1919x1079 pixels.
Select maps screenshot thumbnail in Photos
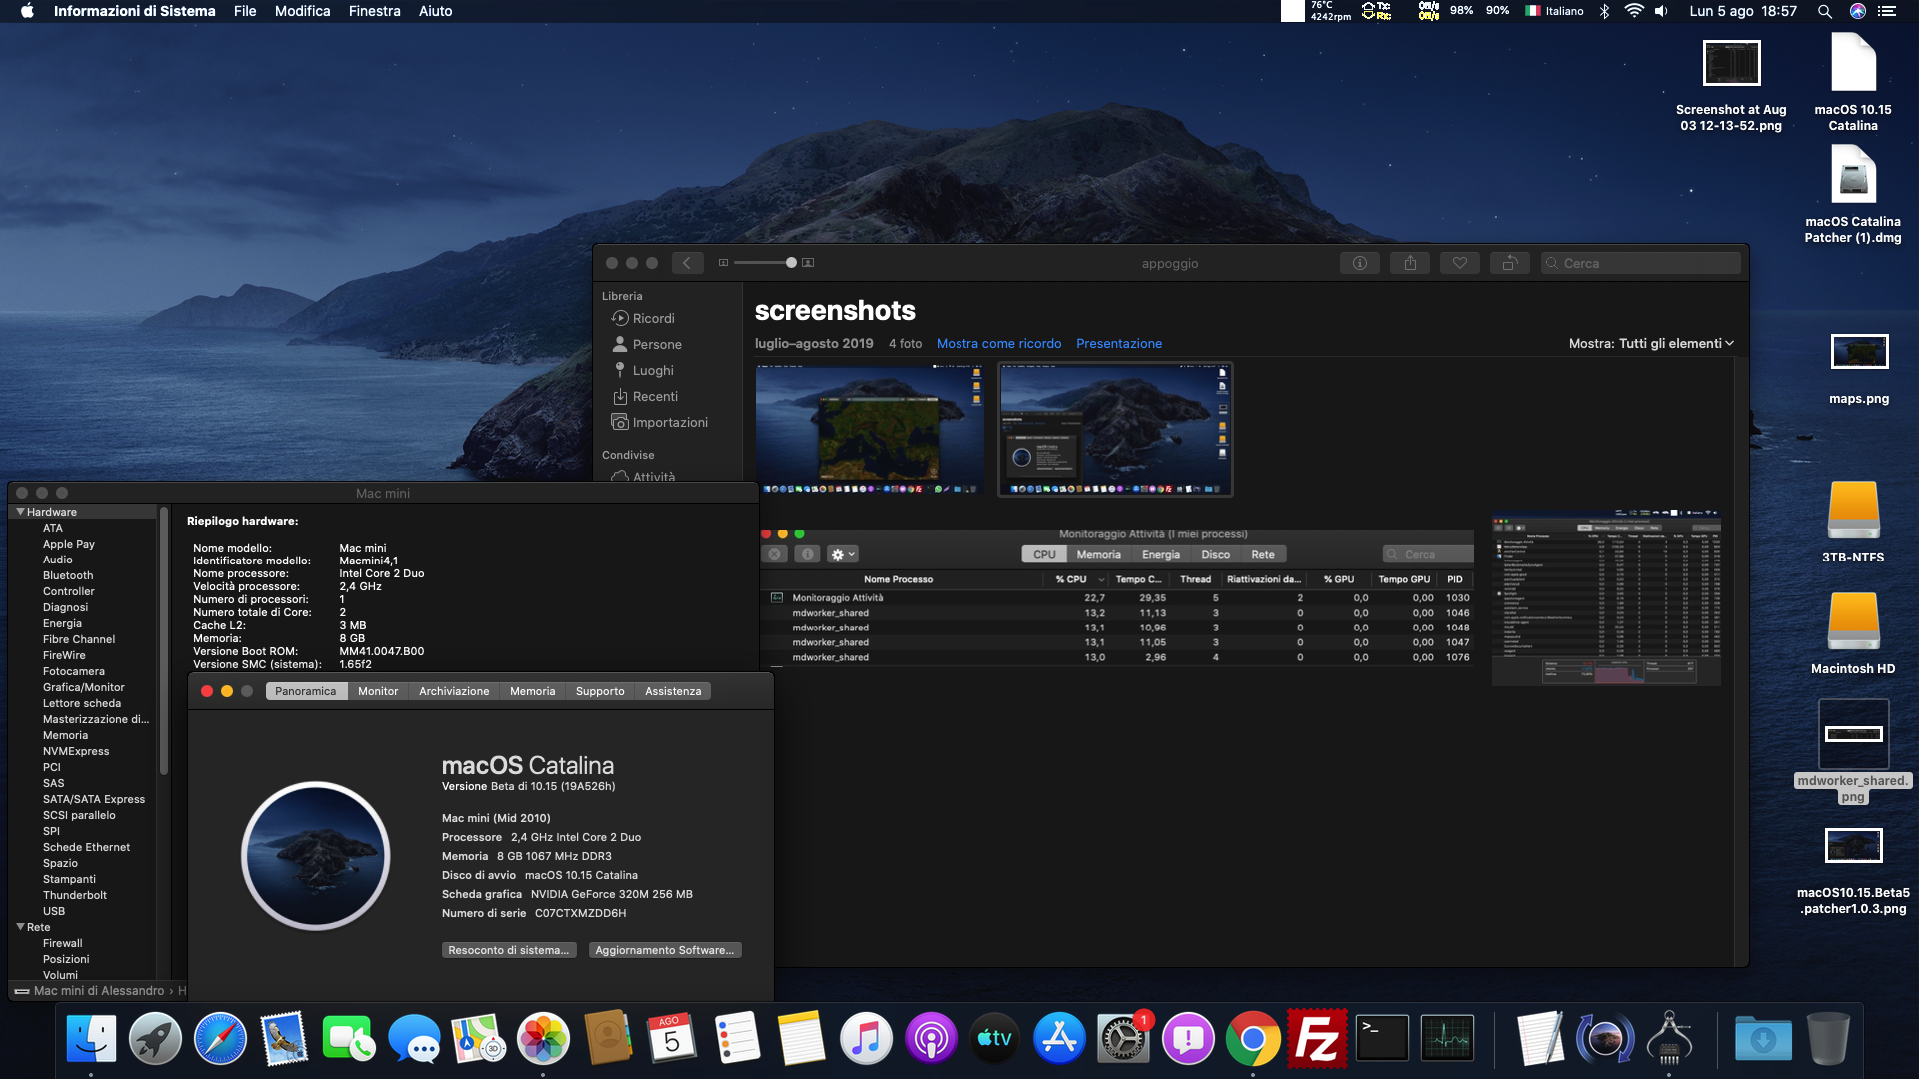click(x=870, y=430)
